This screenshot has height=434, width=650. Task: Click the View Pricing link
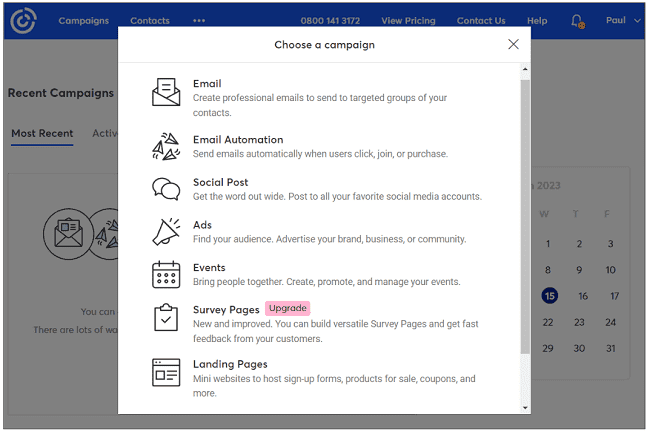407,21
